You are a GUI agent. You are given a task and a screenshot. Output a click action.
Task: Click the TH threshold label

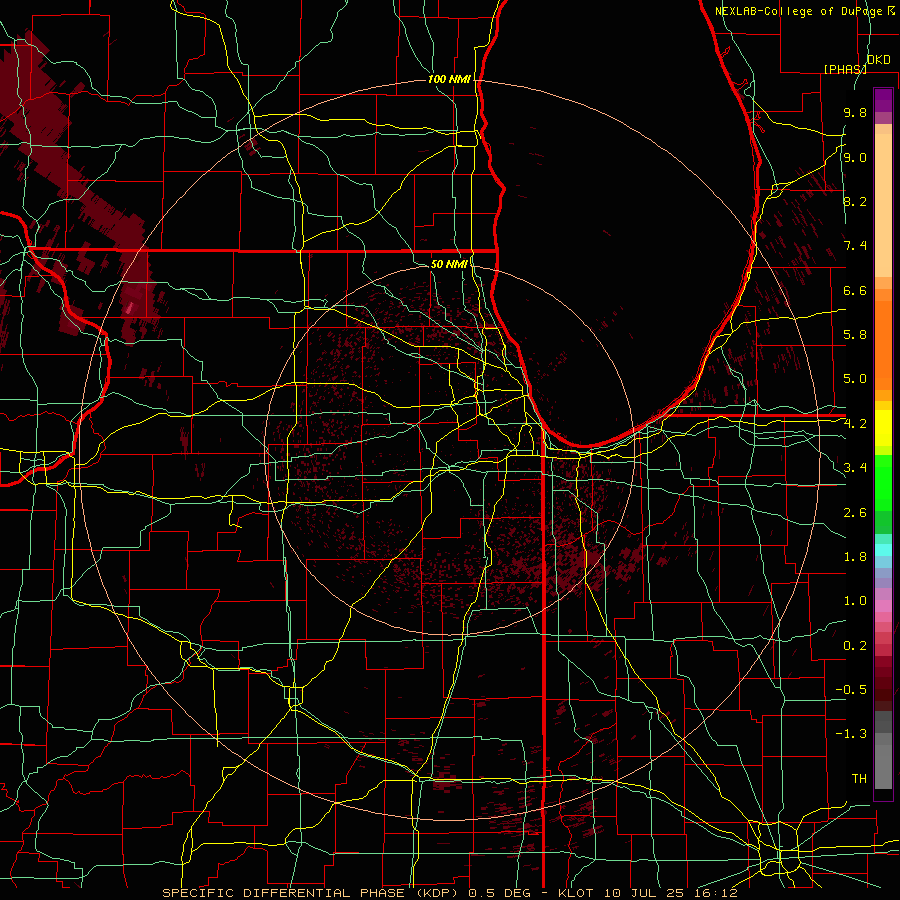[859, 779]
